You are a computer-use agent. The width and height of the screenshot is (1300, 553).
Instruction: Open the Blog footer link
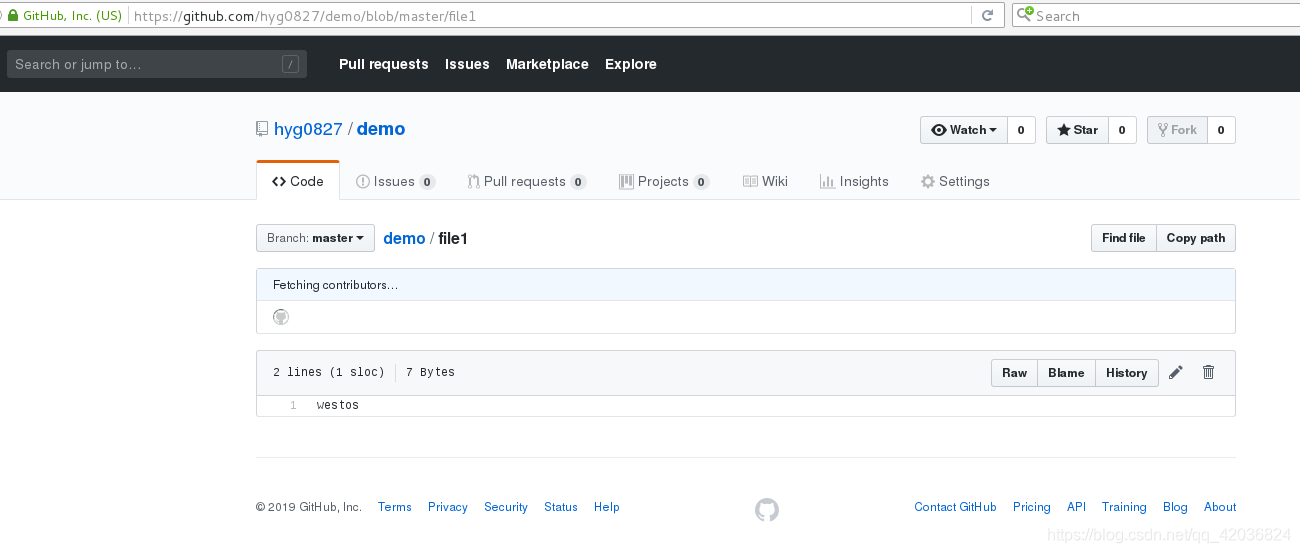point(1175,507)
